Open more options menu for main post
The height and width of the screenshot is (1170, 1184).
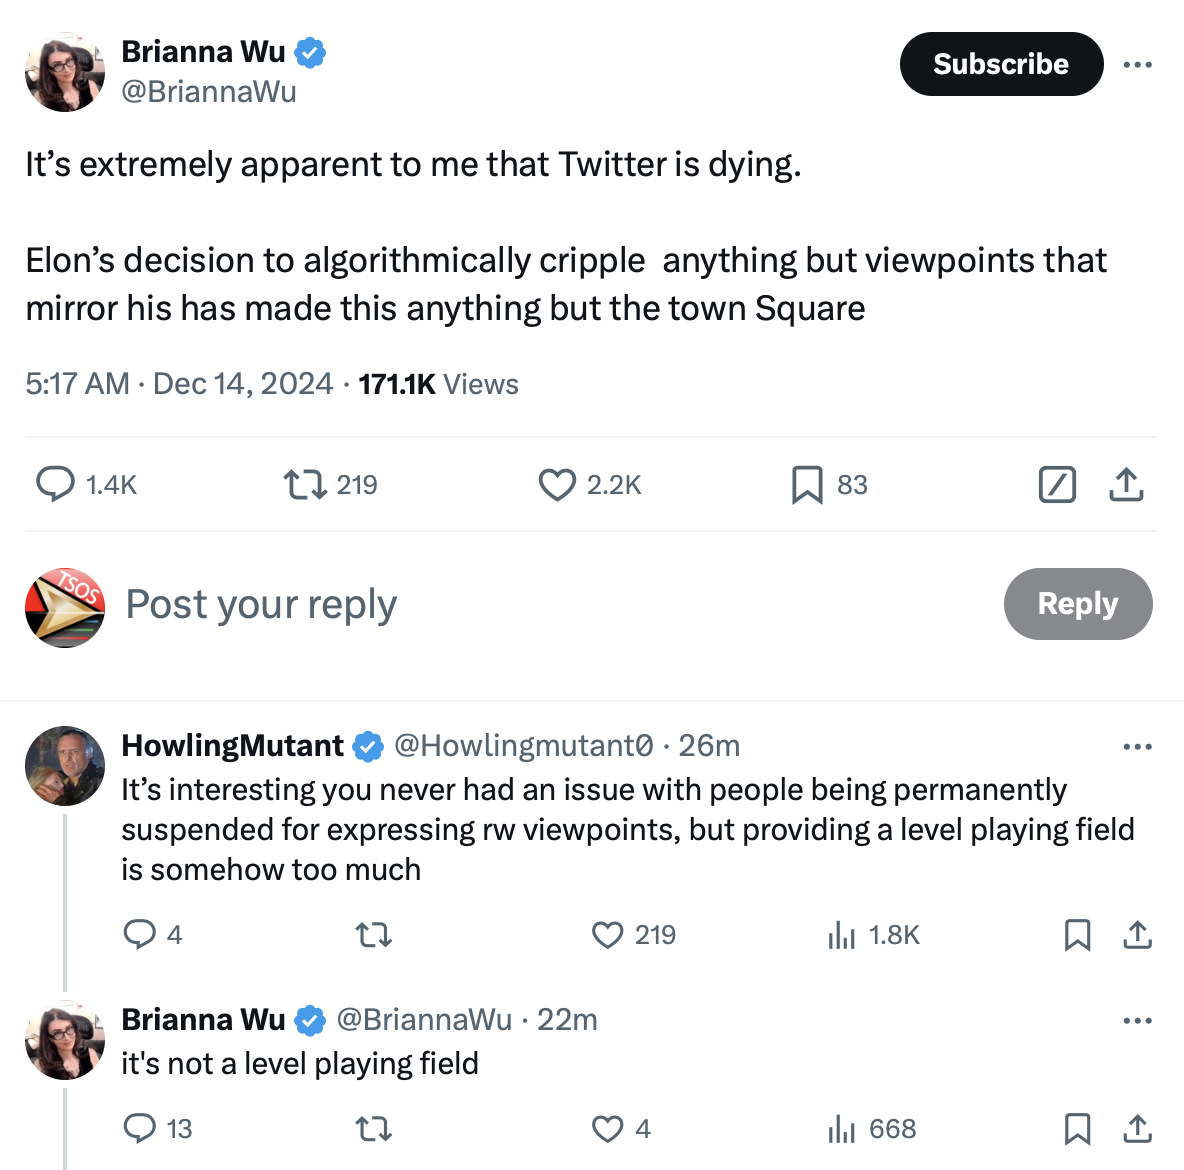[1137, 65]
